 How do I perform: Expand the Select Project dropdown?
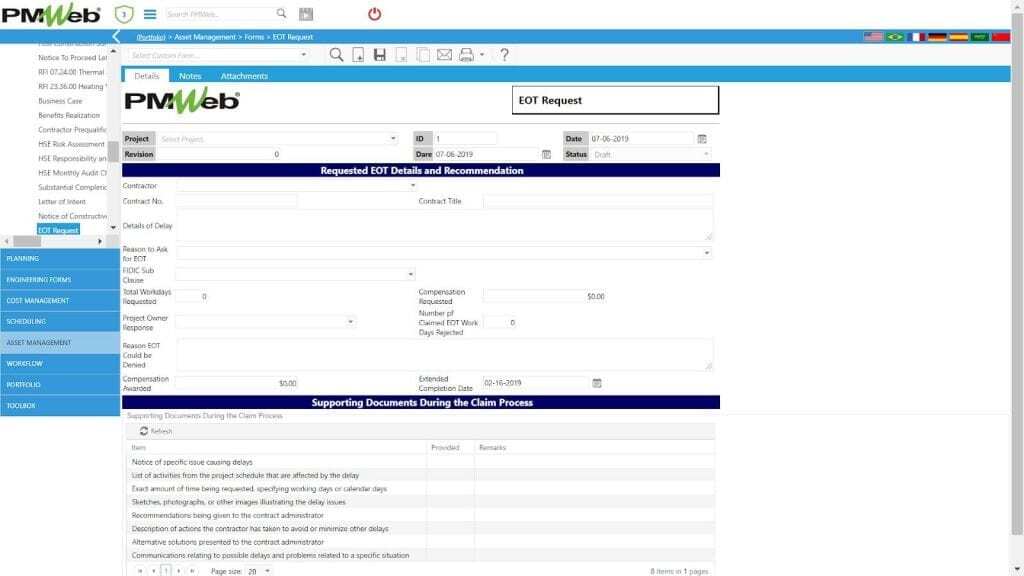click(x=393, y=139)
